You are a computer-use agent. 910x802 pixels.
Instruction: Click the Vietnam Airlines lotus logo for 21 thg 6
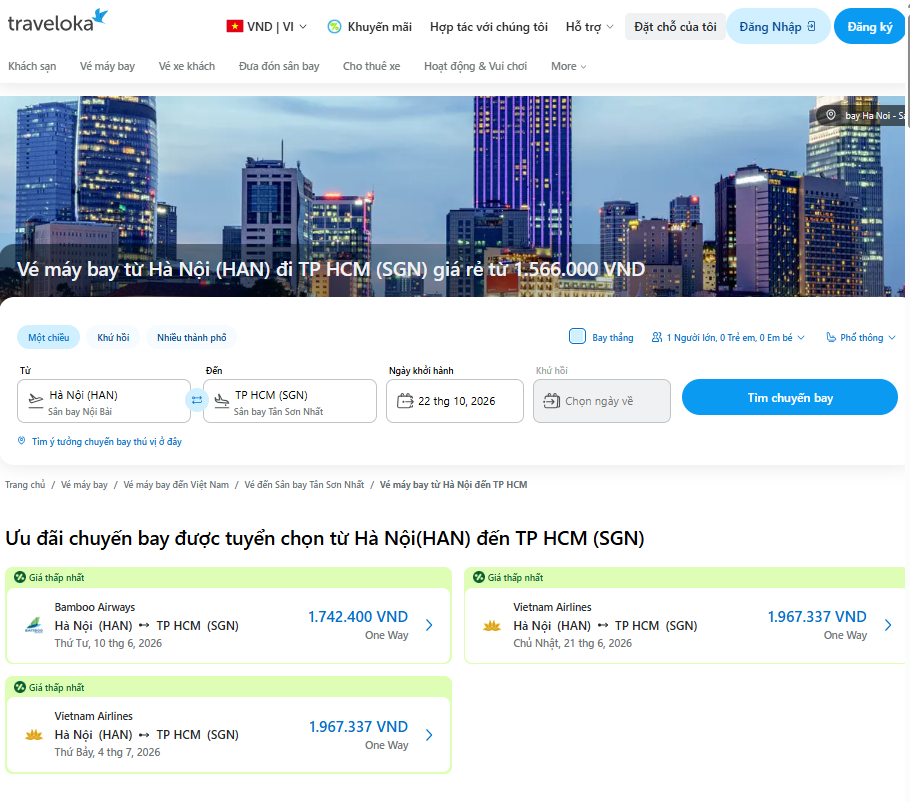(x=492, y=626)
